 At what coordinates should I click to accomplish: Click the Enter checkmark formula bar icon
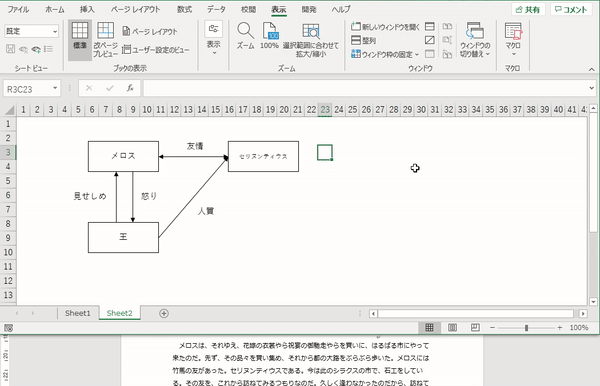(x=110, y=88)
